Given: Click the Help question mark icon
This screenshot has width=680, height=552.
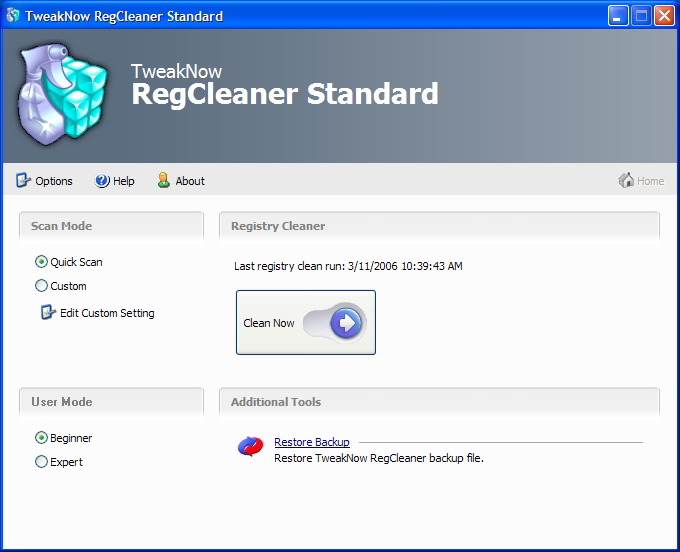Looking at the screenshot, I should (x=102, y=180).
